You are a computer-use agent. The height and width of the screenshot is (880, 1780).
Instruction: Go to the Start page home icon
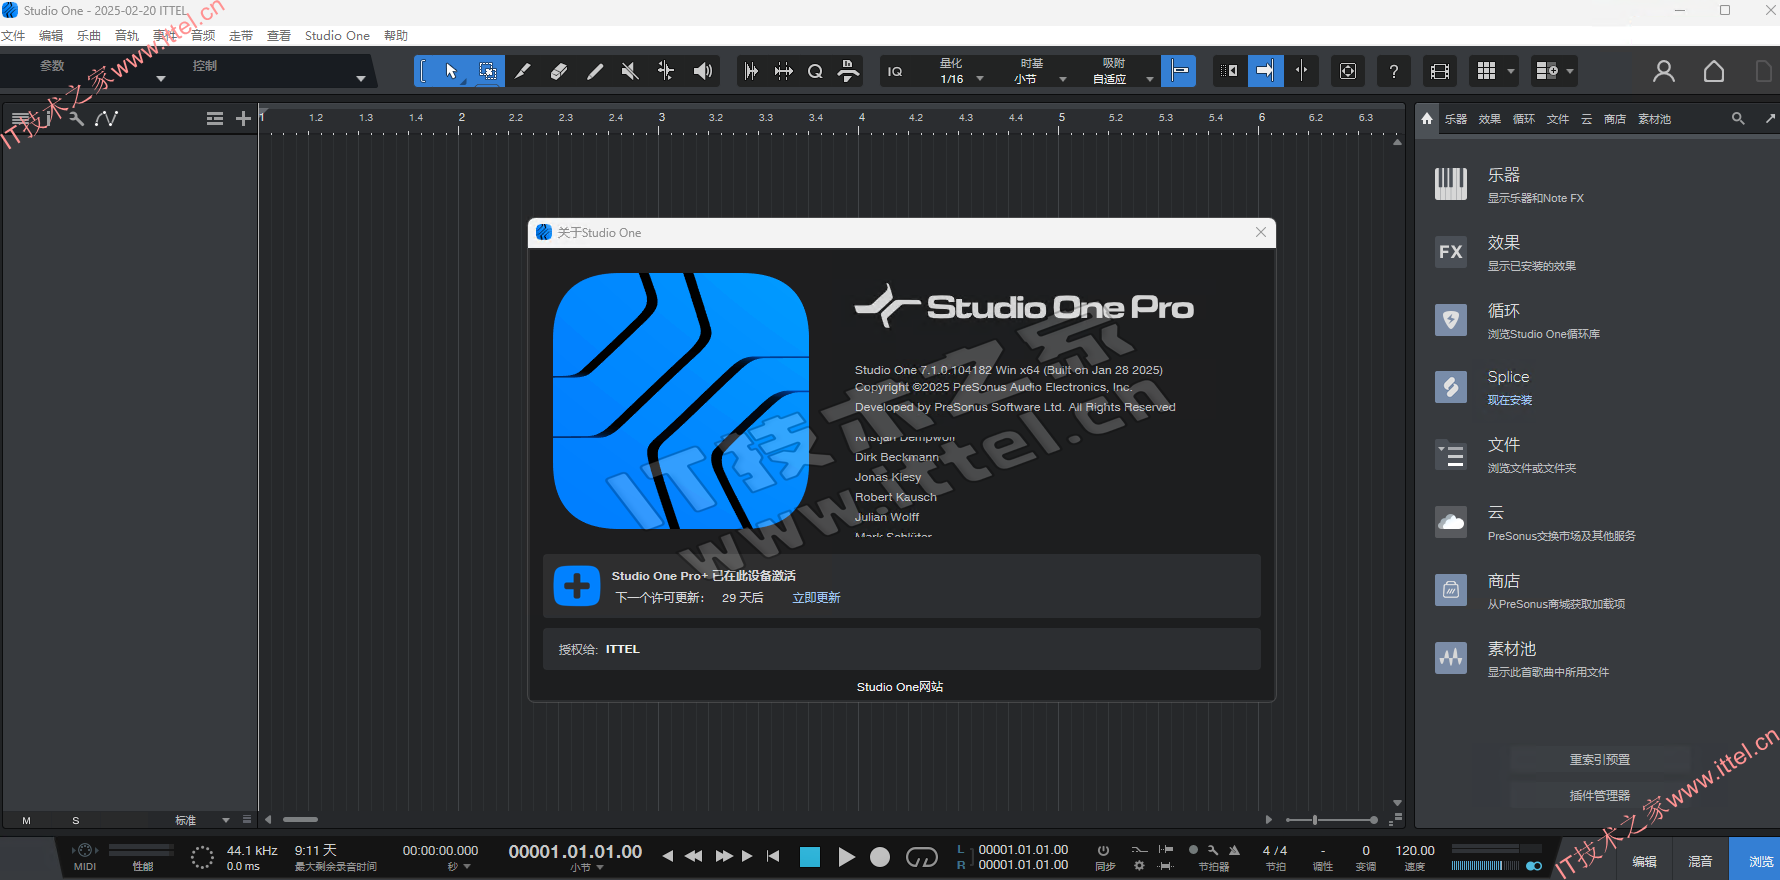[x=1713, y=71]
